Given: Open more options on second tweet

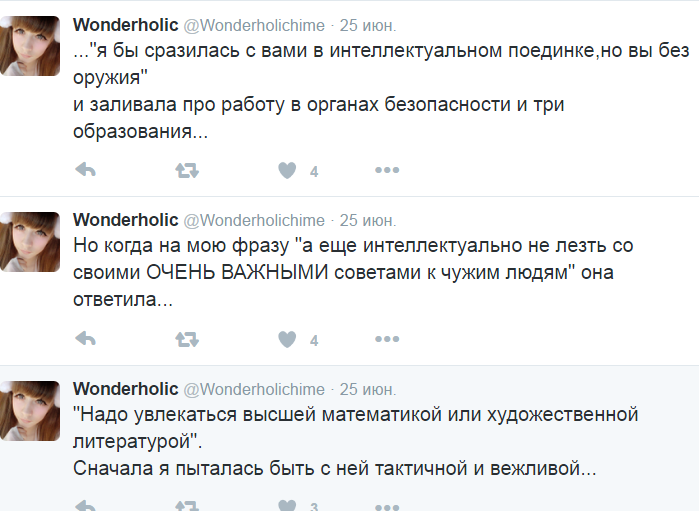Looking at the screenshot, I should 387,339.
